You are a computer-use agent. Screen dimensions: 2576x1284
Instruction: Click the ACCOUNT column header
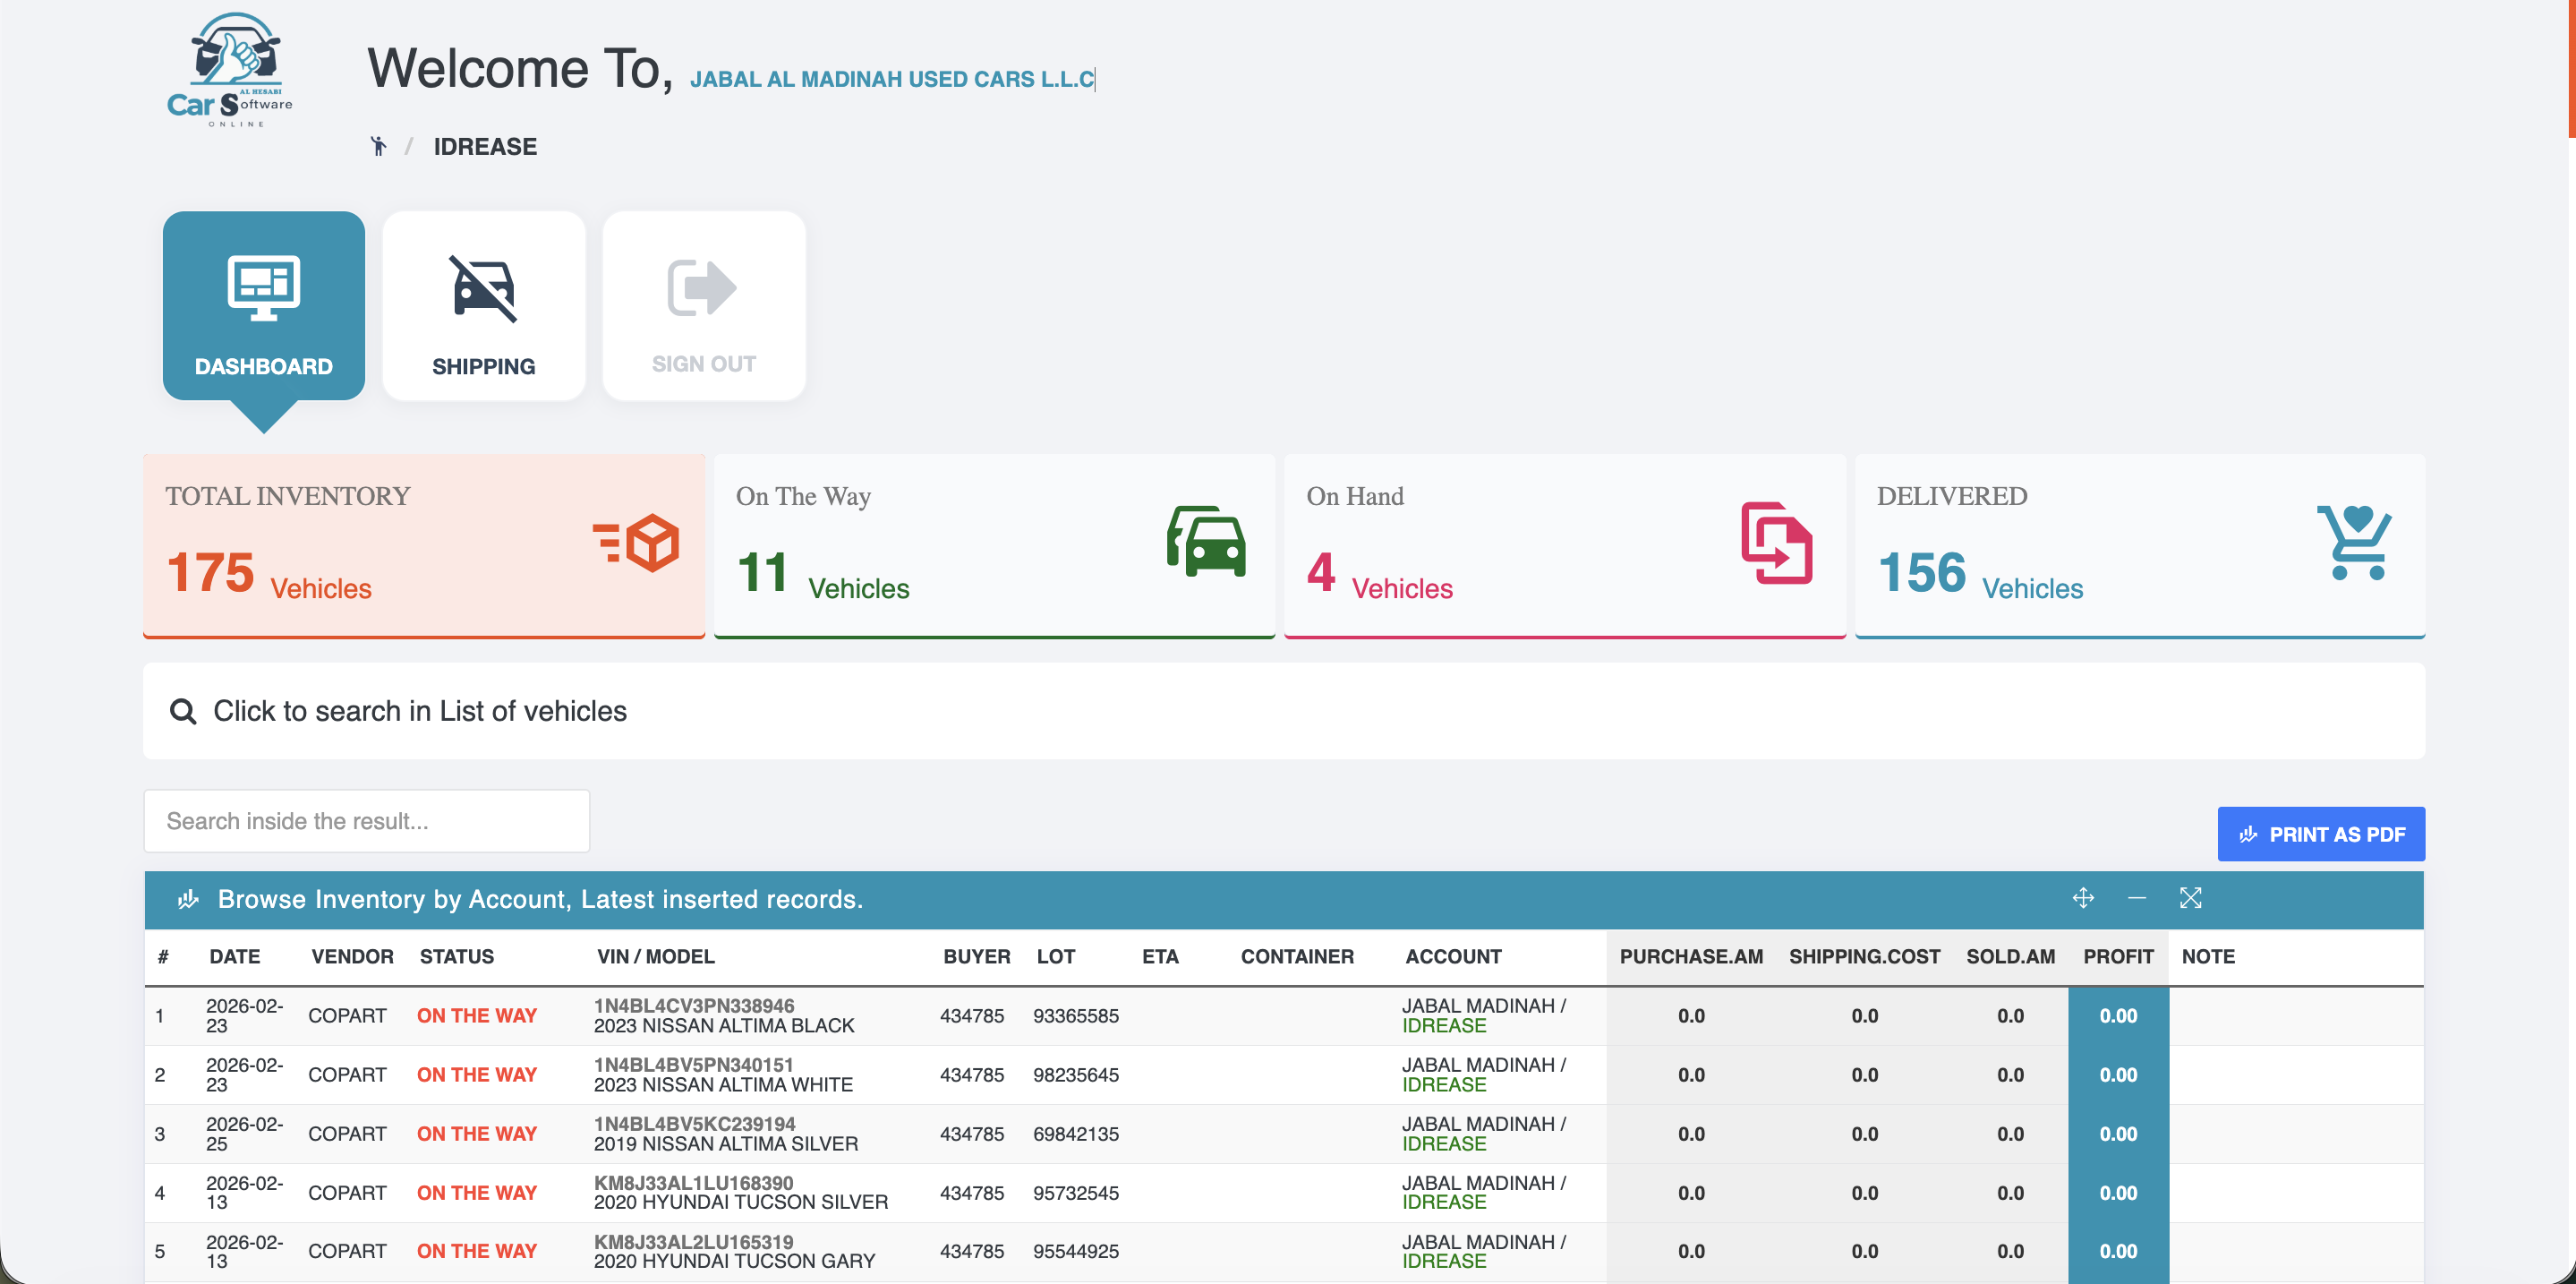[x=1453, y=957]
